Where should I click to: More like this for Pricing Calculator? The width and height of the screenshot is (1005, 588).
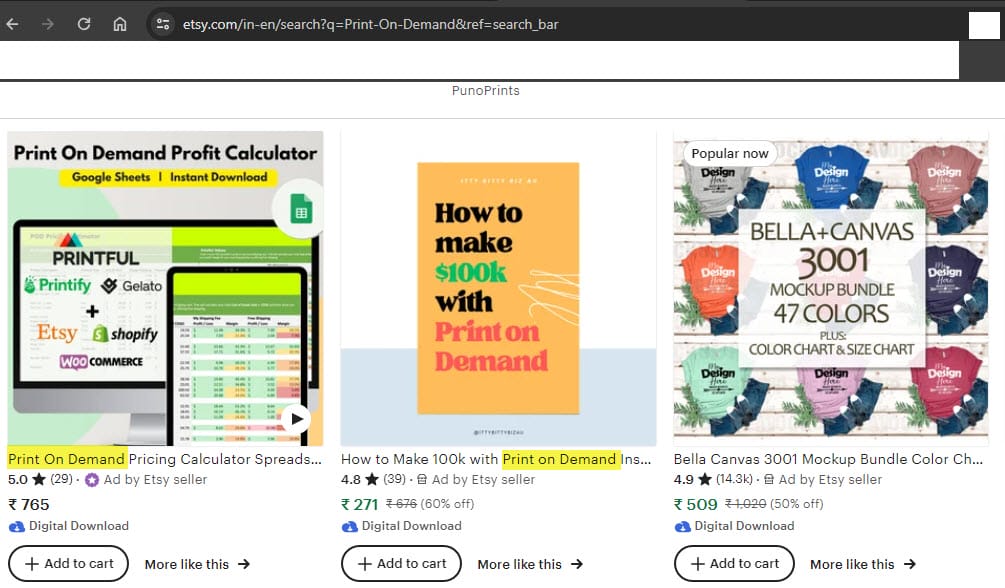coord(197,564)
